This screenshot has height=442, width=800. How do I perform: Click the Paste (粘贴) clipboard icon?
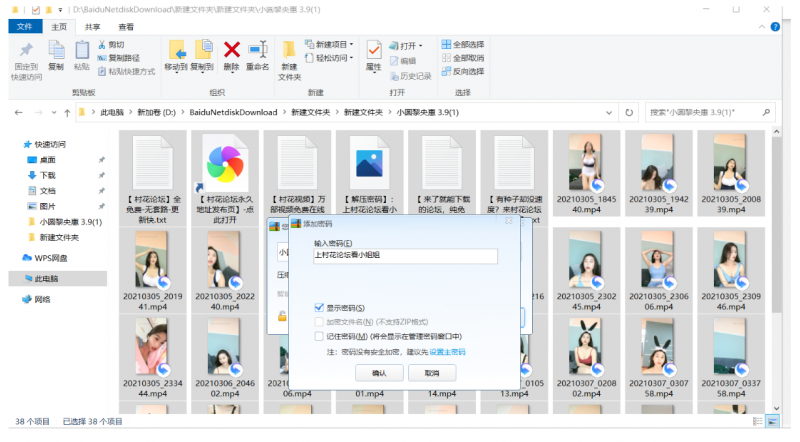[82, 50]
